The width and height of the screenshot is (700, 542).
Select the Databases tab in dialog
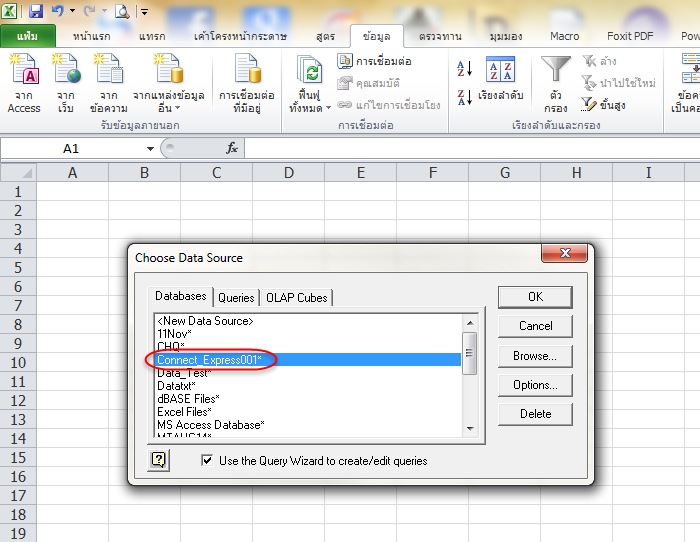click(181, 296)
